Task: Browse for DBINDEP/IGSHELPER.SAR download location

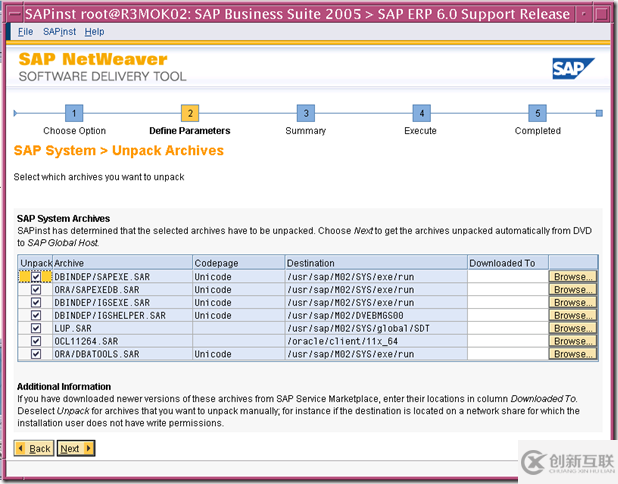Action: coord(573,315)
